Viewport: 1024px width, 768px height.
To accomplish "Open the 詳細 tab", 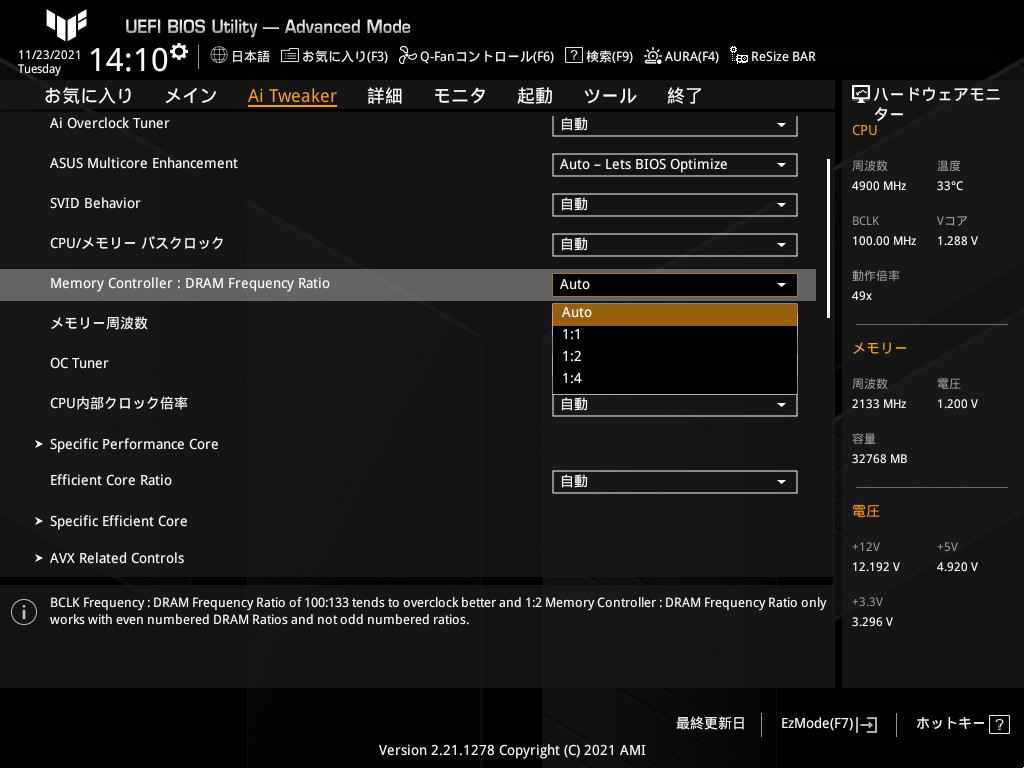I will pyautogui.click(x=385, y=95).
